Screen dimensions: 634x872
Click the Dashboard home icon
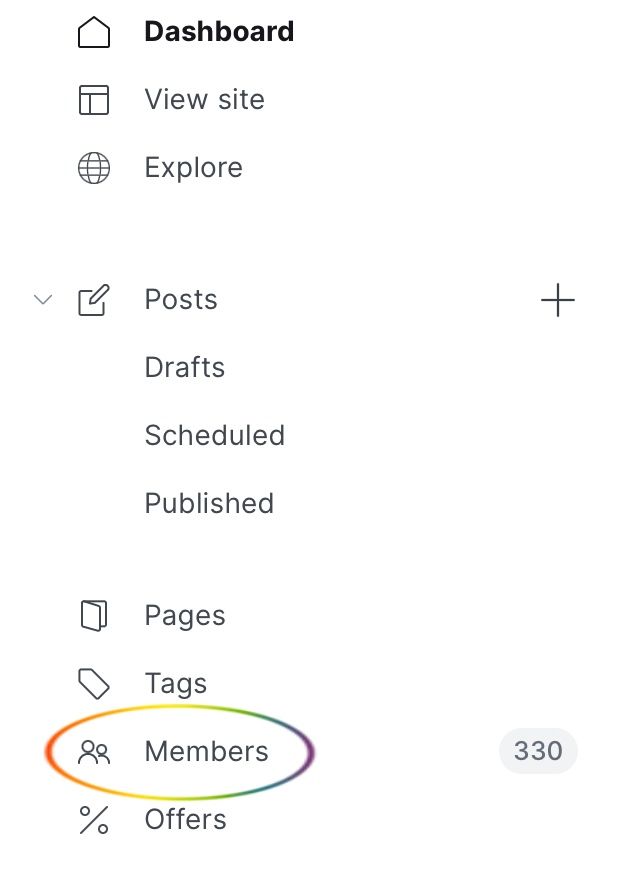point(93,32)
